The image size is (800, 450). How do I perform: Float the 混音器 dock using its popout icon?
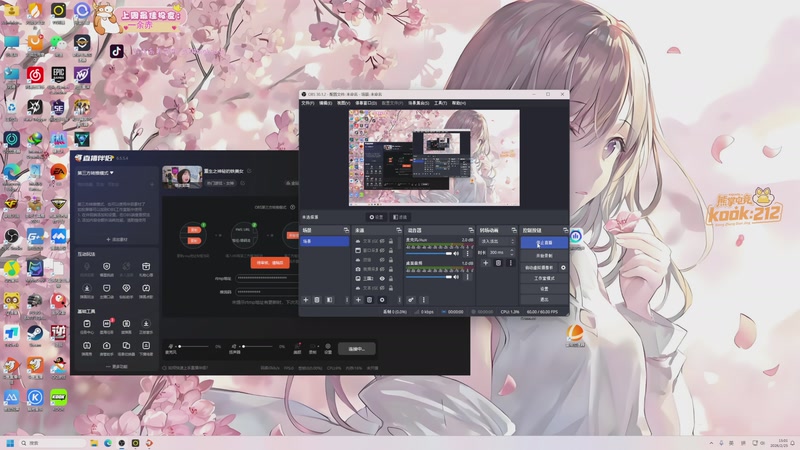[470, 231]
